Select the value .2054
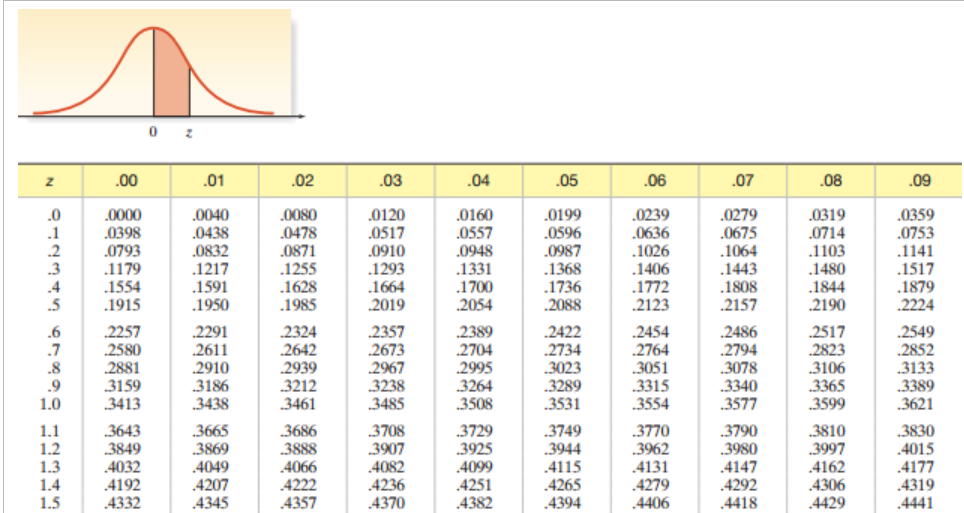Screen dimensions: 964x513 (475, 305)
